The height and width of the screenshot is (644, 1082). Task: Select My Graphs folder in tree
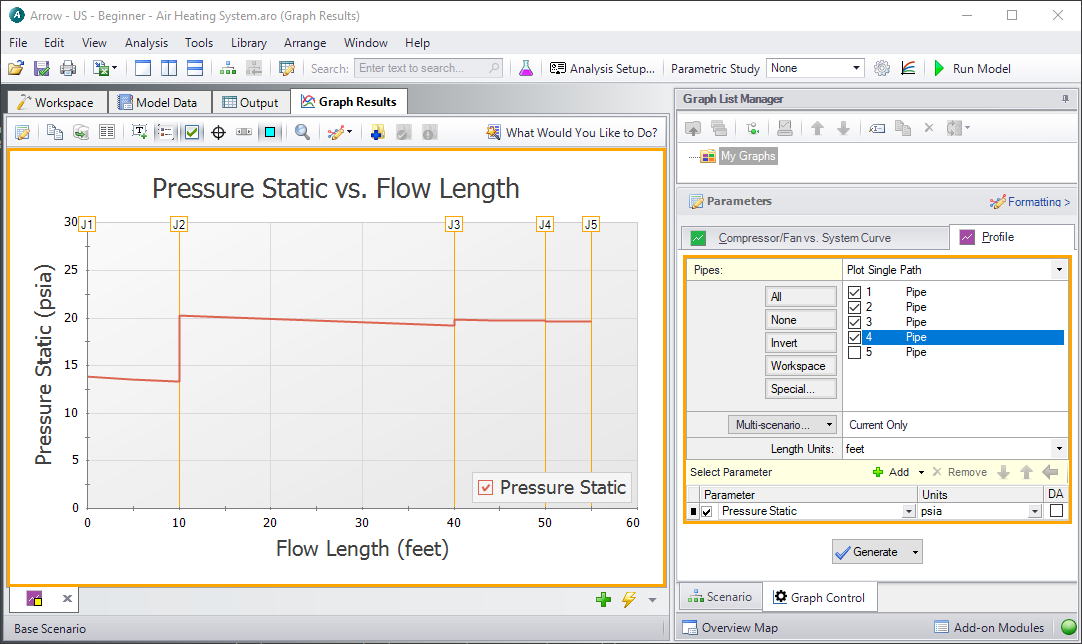(748, 156)
